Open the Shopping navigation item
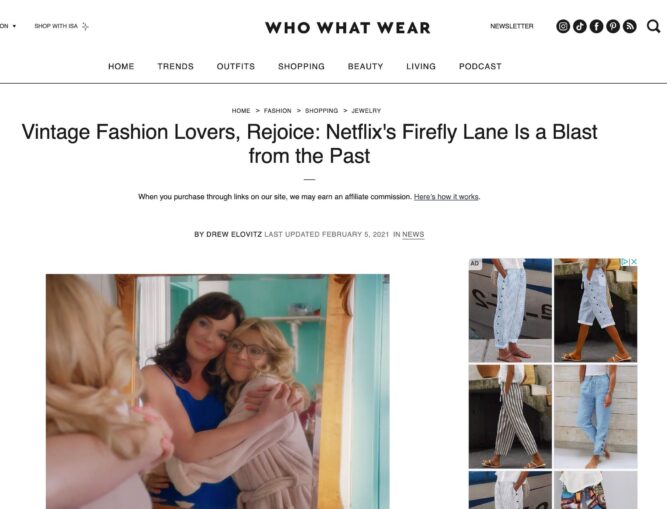This screenshot has height=509, width=667. (301, 66)
